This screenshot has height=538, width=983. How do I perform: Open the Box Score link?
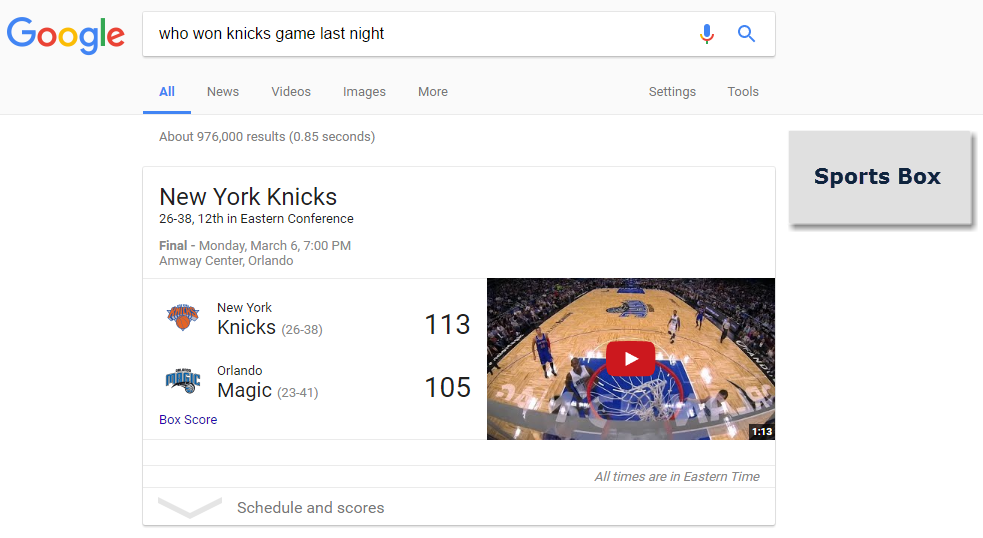tap(188, 420)
